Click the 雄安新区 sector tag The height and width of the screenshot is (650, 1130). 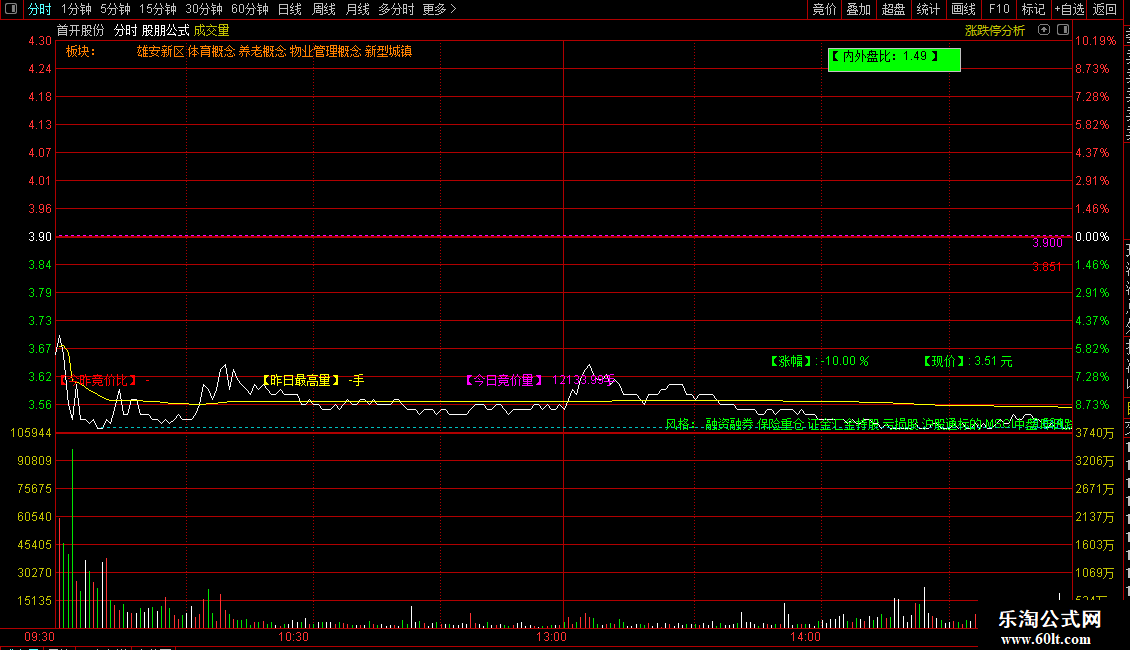point(160,51)
